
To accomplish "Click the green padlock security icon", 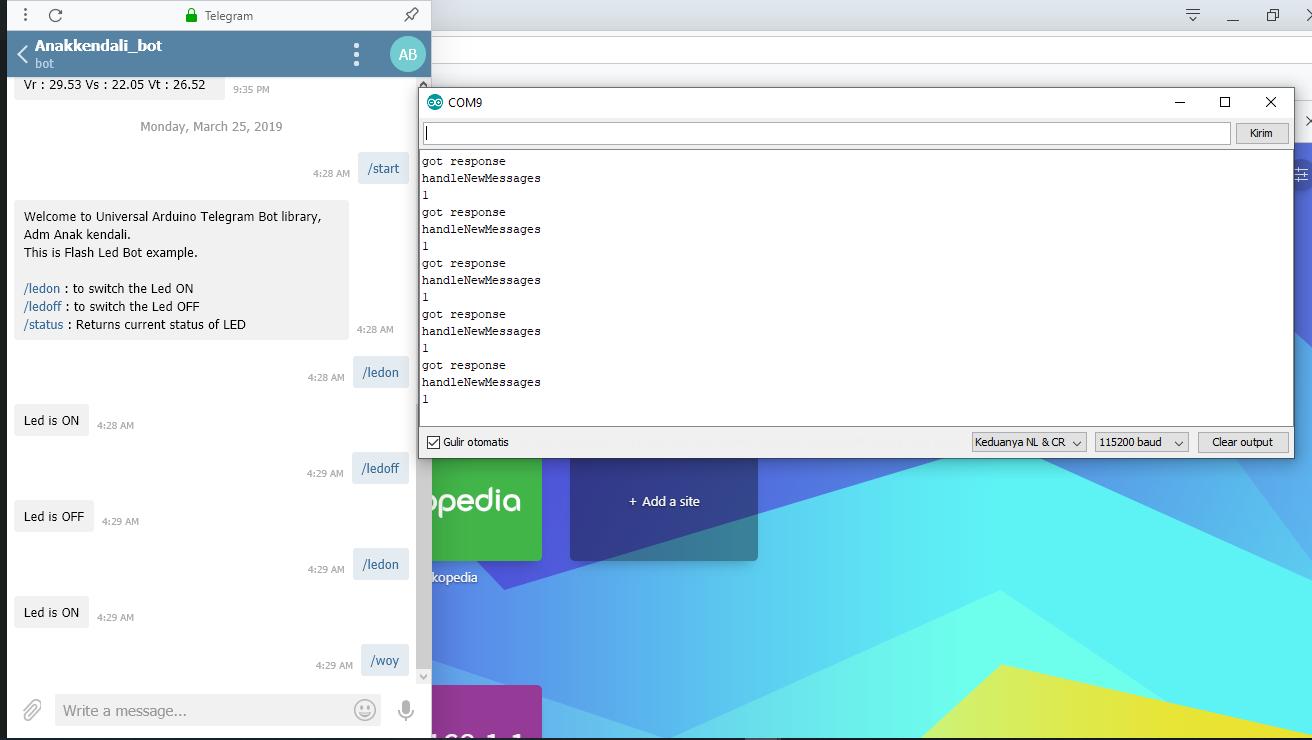I will pyautogui.click(x=192, y=16).
